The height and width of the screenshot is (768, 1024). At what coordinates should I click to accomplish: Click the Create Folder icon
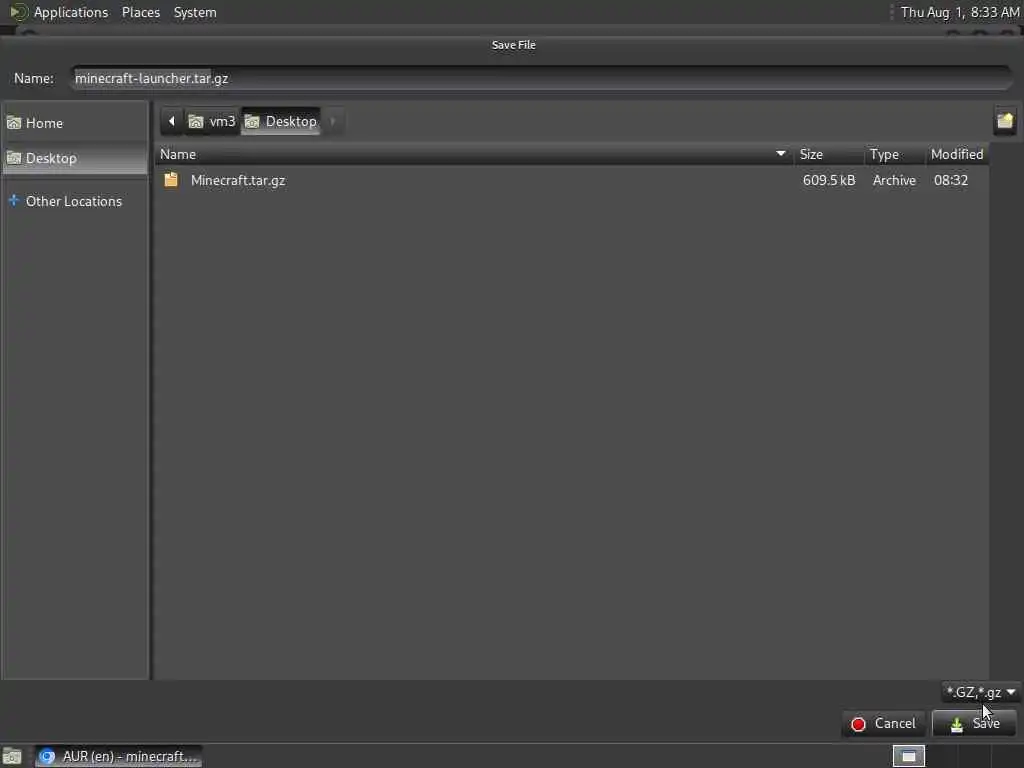[x=1004, y=121]
